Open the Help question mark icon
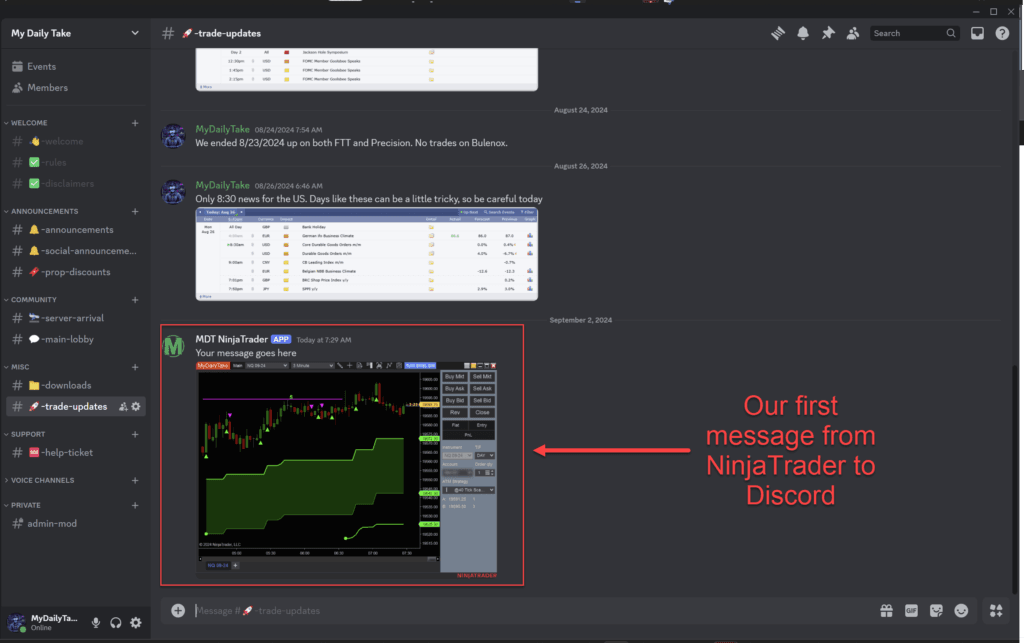 pos(1002,33)
